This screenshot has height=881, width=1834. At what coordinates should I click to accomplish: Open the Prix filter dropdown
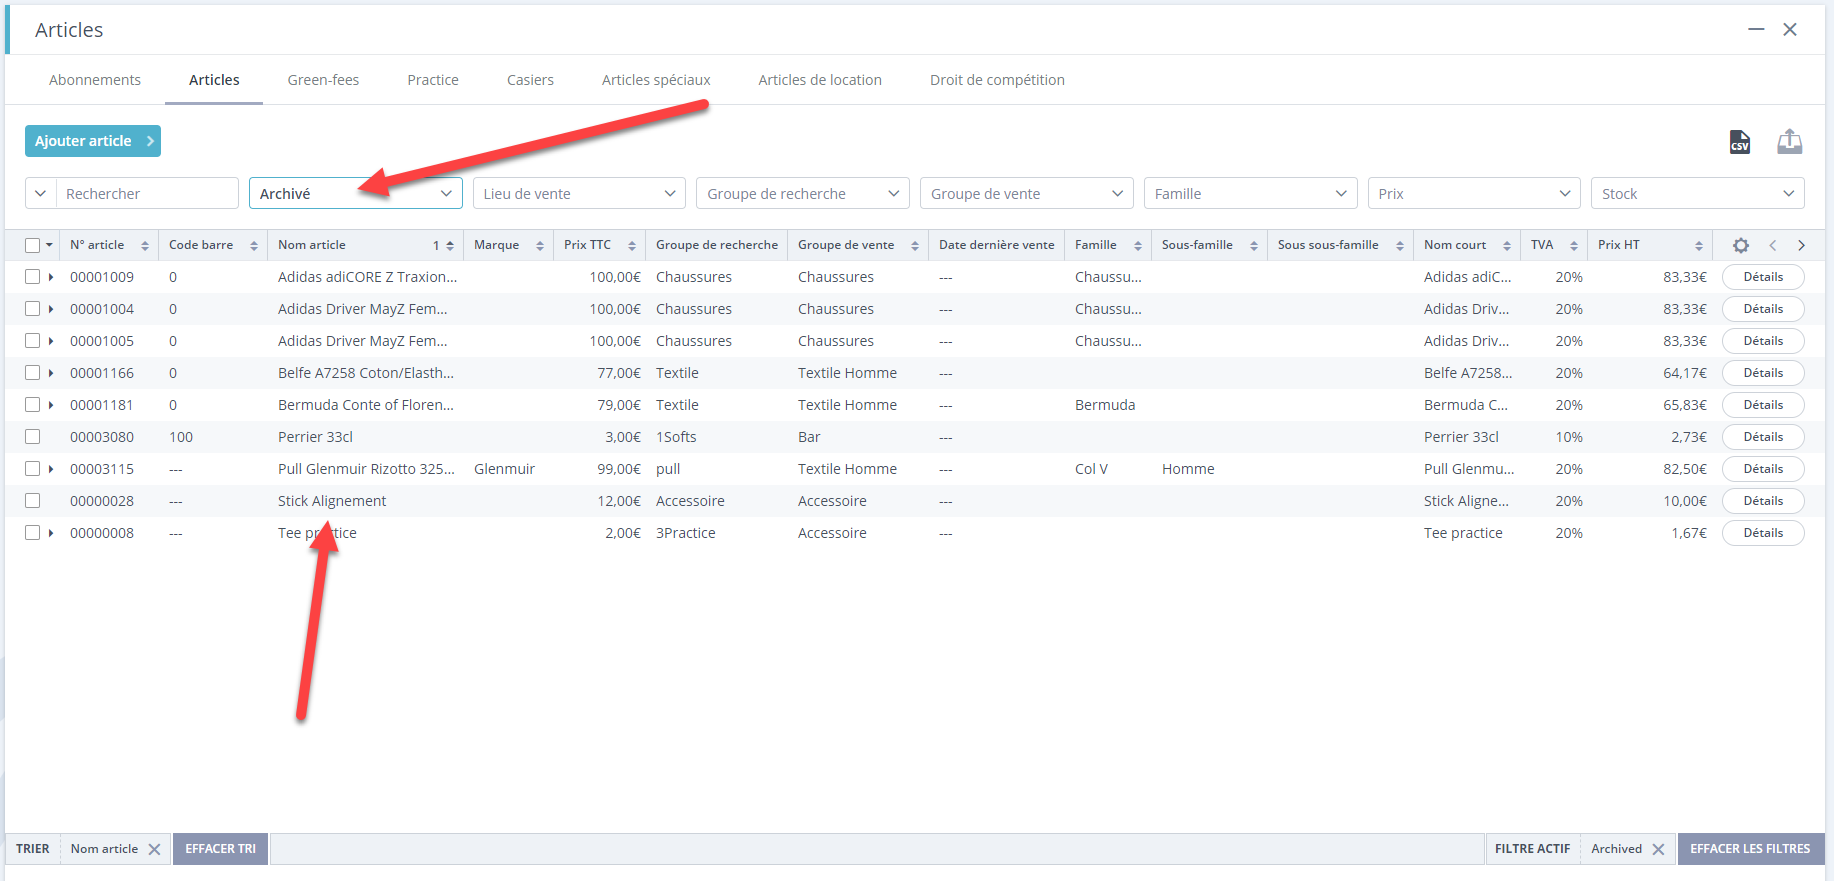(x=1474, y=193)
